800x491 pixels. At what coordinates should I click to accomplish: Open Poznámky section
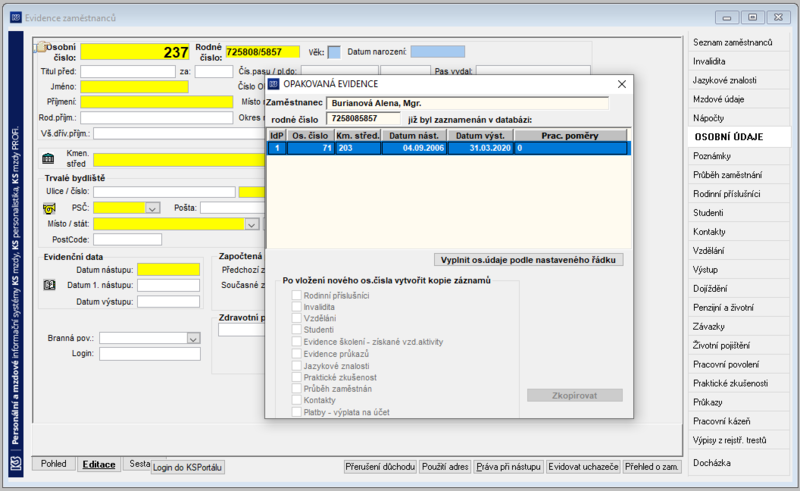[x=738, y=156]
